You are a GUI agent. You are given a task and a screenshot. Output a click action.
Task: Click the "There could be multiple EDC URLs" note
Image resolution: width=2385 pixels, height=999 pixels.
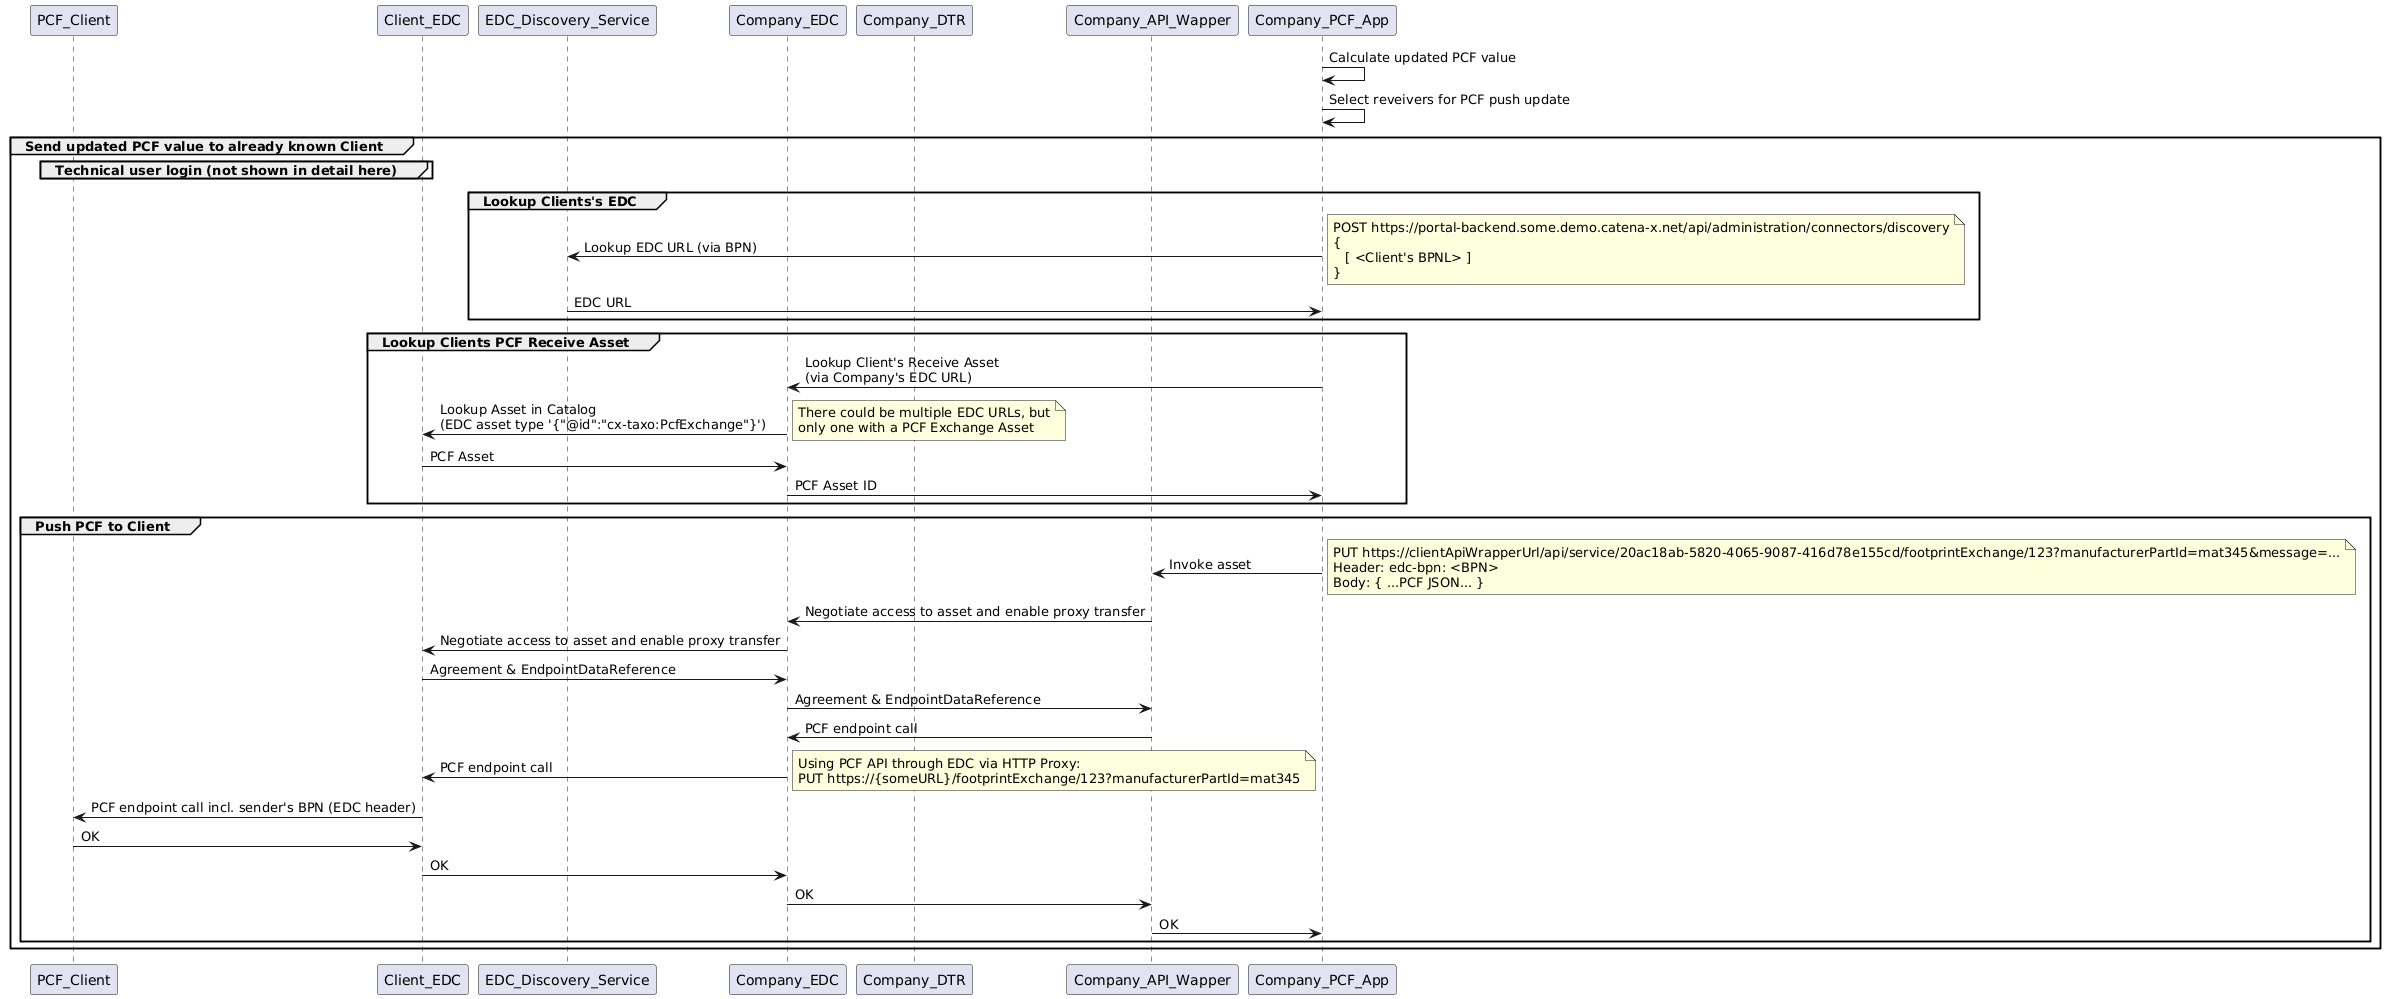tap(927, 420)
